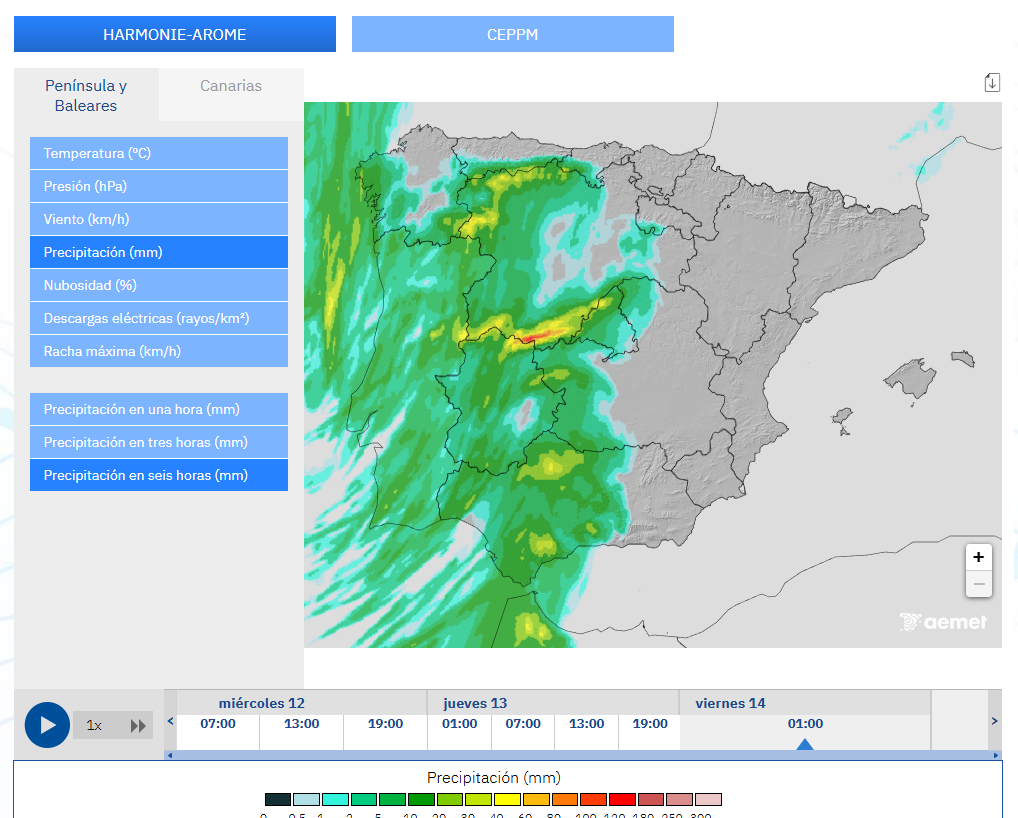Download the map image with the download icon

[x=992, y=82]
